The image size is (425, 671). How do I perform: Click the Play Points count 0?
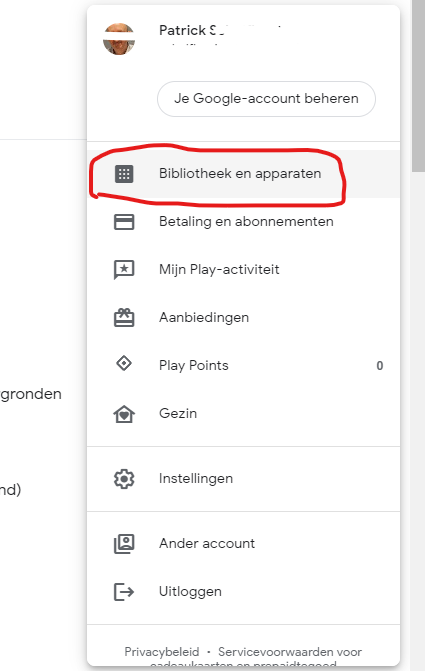tap(380, 366)
